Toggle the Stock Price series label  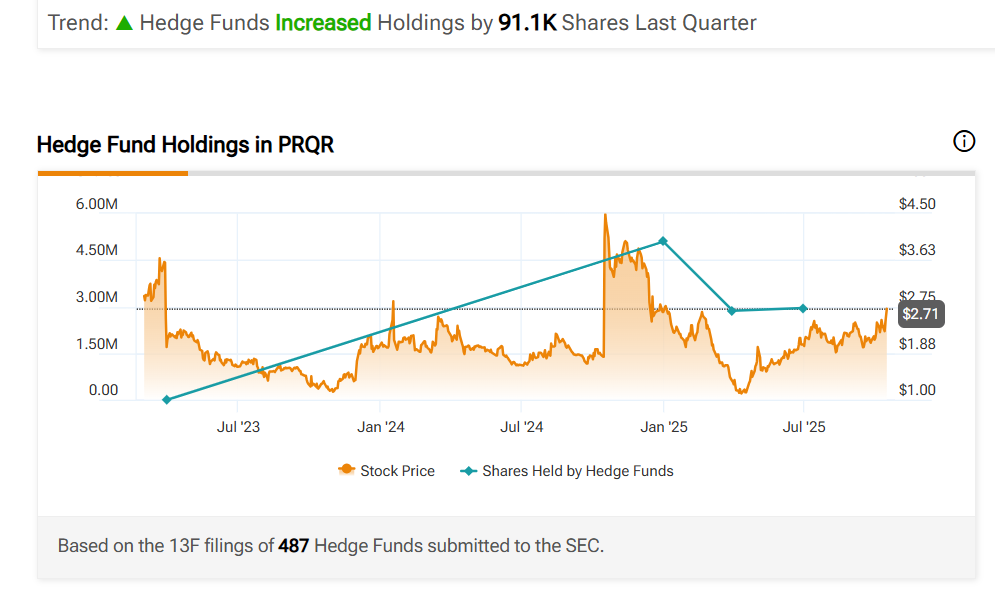(x=397, y=470)
